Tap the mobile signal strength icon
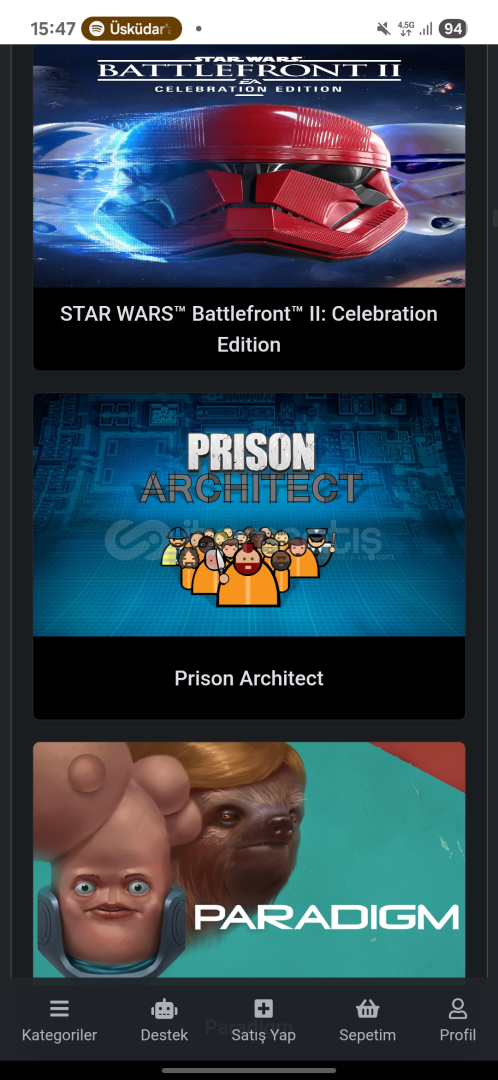Screen dimensions: 498x1080 pos(426,29)
